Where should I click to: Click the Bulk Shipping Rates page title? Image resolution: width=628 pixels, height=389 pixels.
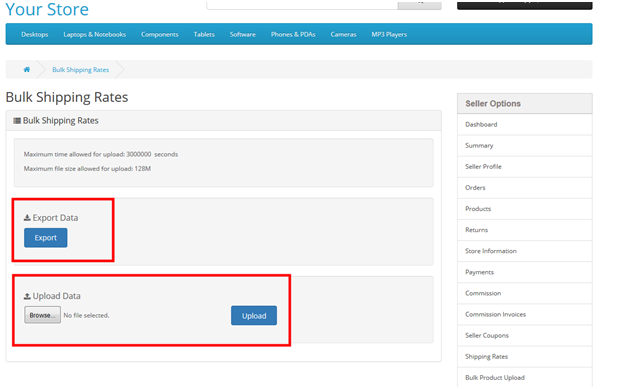click(x=67, y=97)
